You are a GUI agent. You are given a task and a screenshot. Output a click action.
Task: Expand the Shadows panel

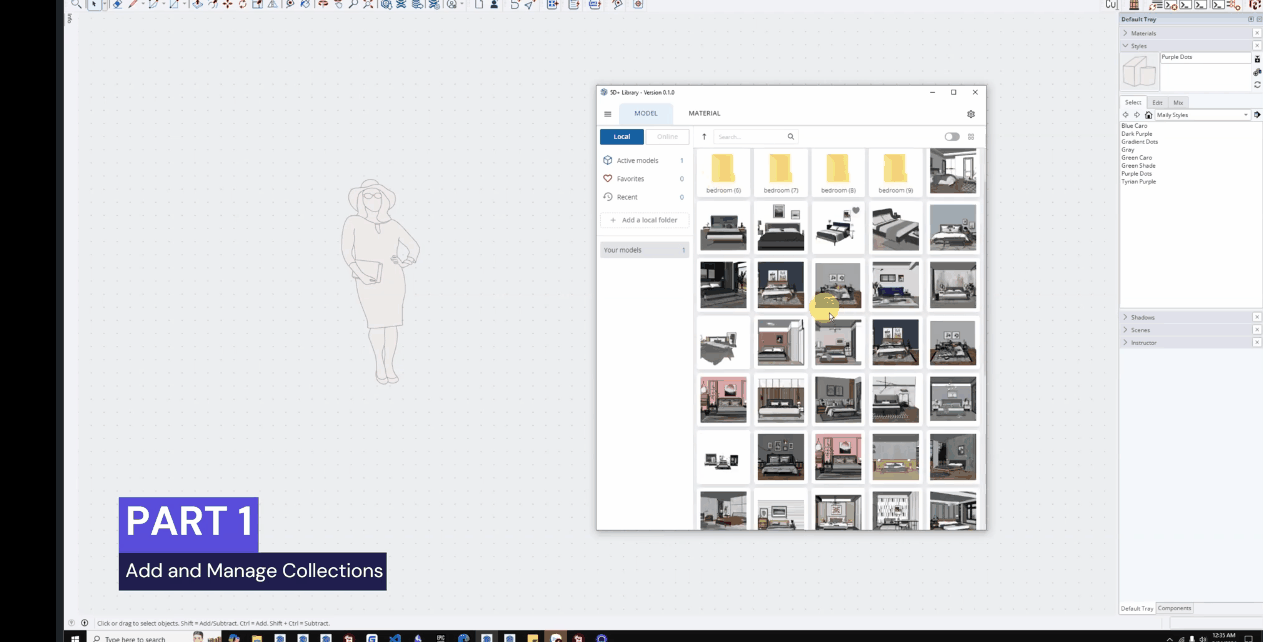pyautogui.click(x=1142, y=317)
